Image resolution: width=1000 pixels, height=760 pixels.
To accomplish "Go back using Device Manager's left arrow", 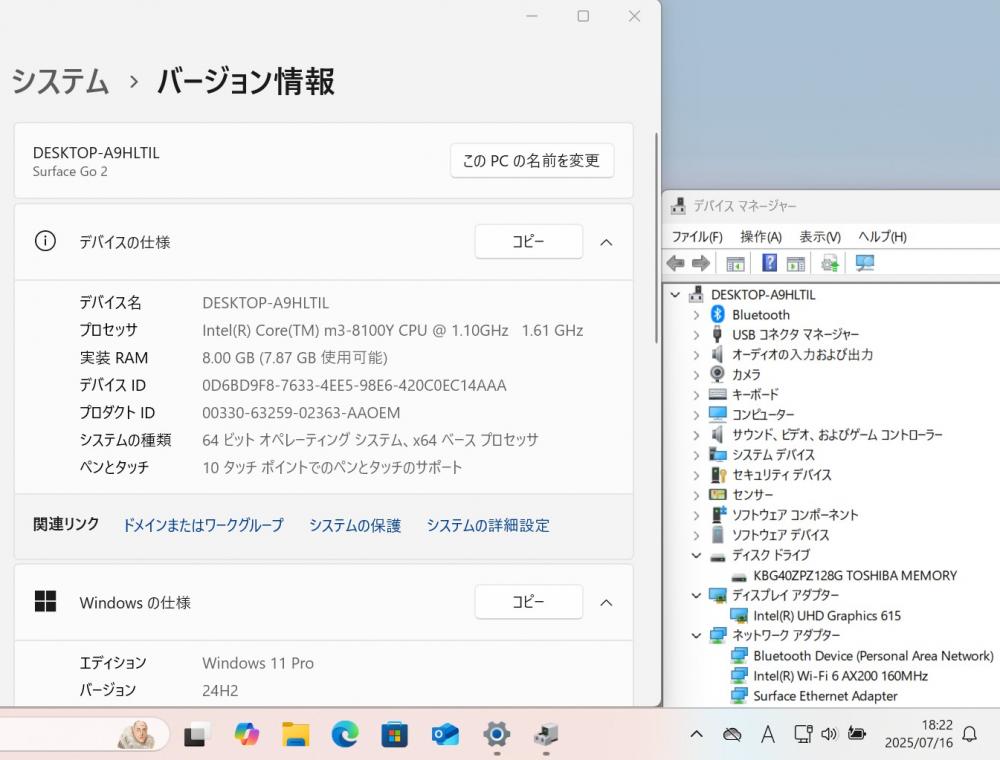I will (x=675, y=263).
